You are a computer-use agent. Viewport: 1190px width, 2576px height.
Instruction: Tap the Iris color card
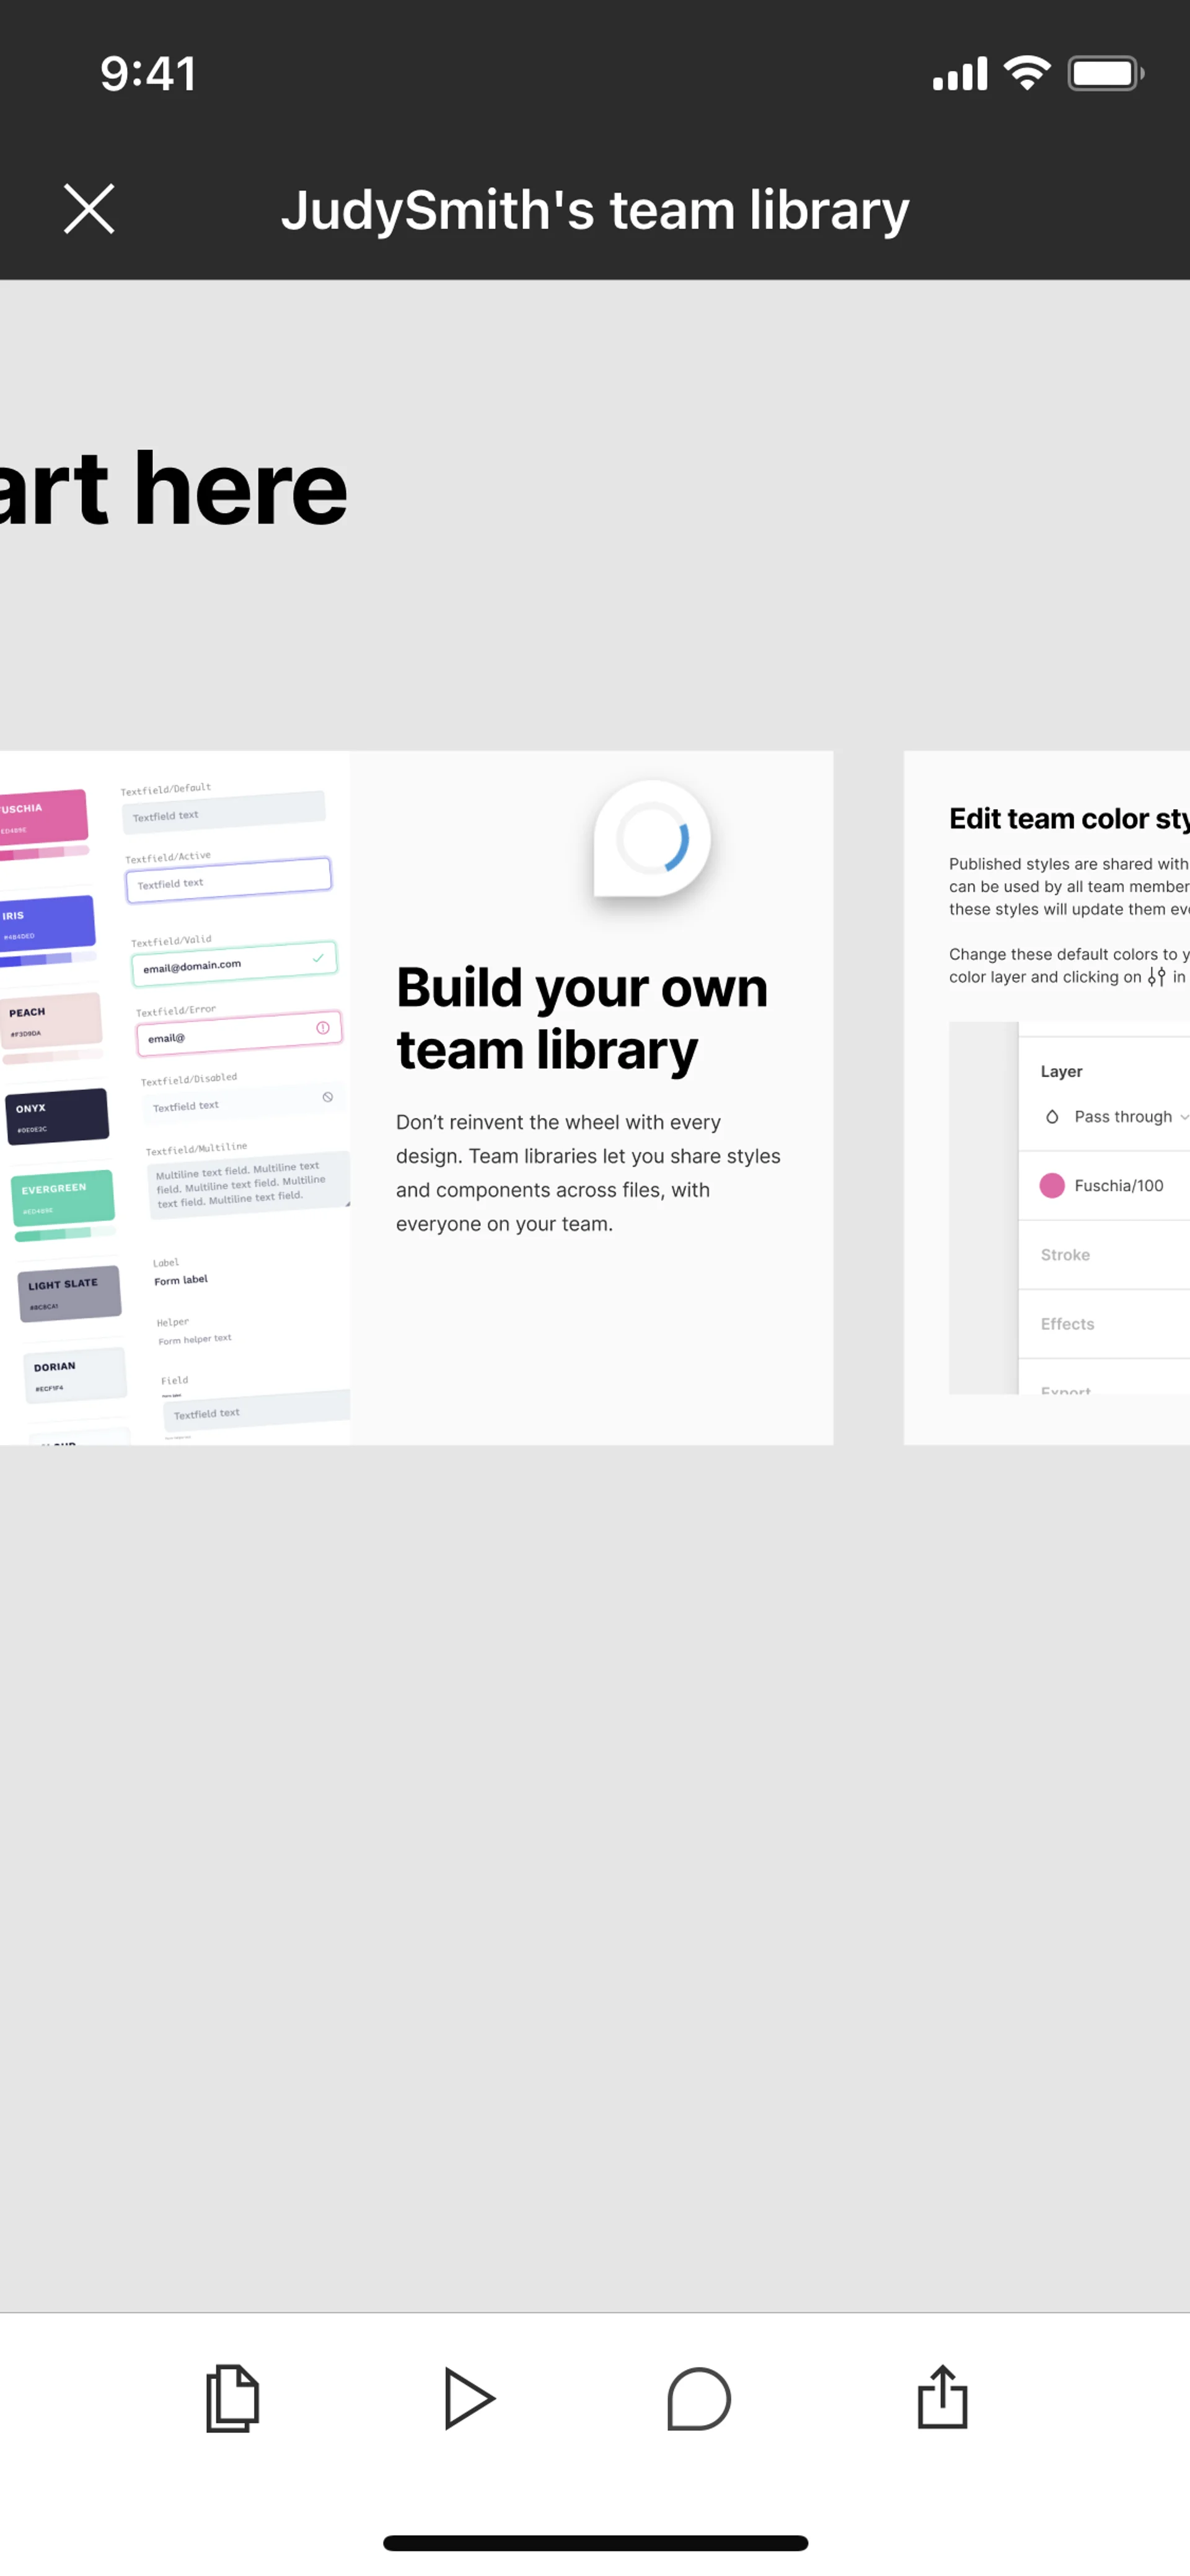point(46,921)
